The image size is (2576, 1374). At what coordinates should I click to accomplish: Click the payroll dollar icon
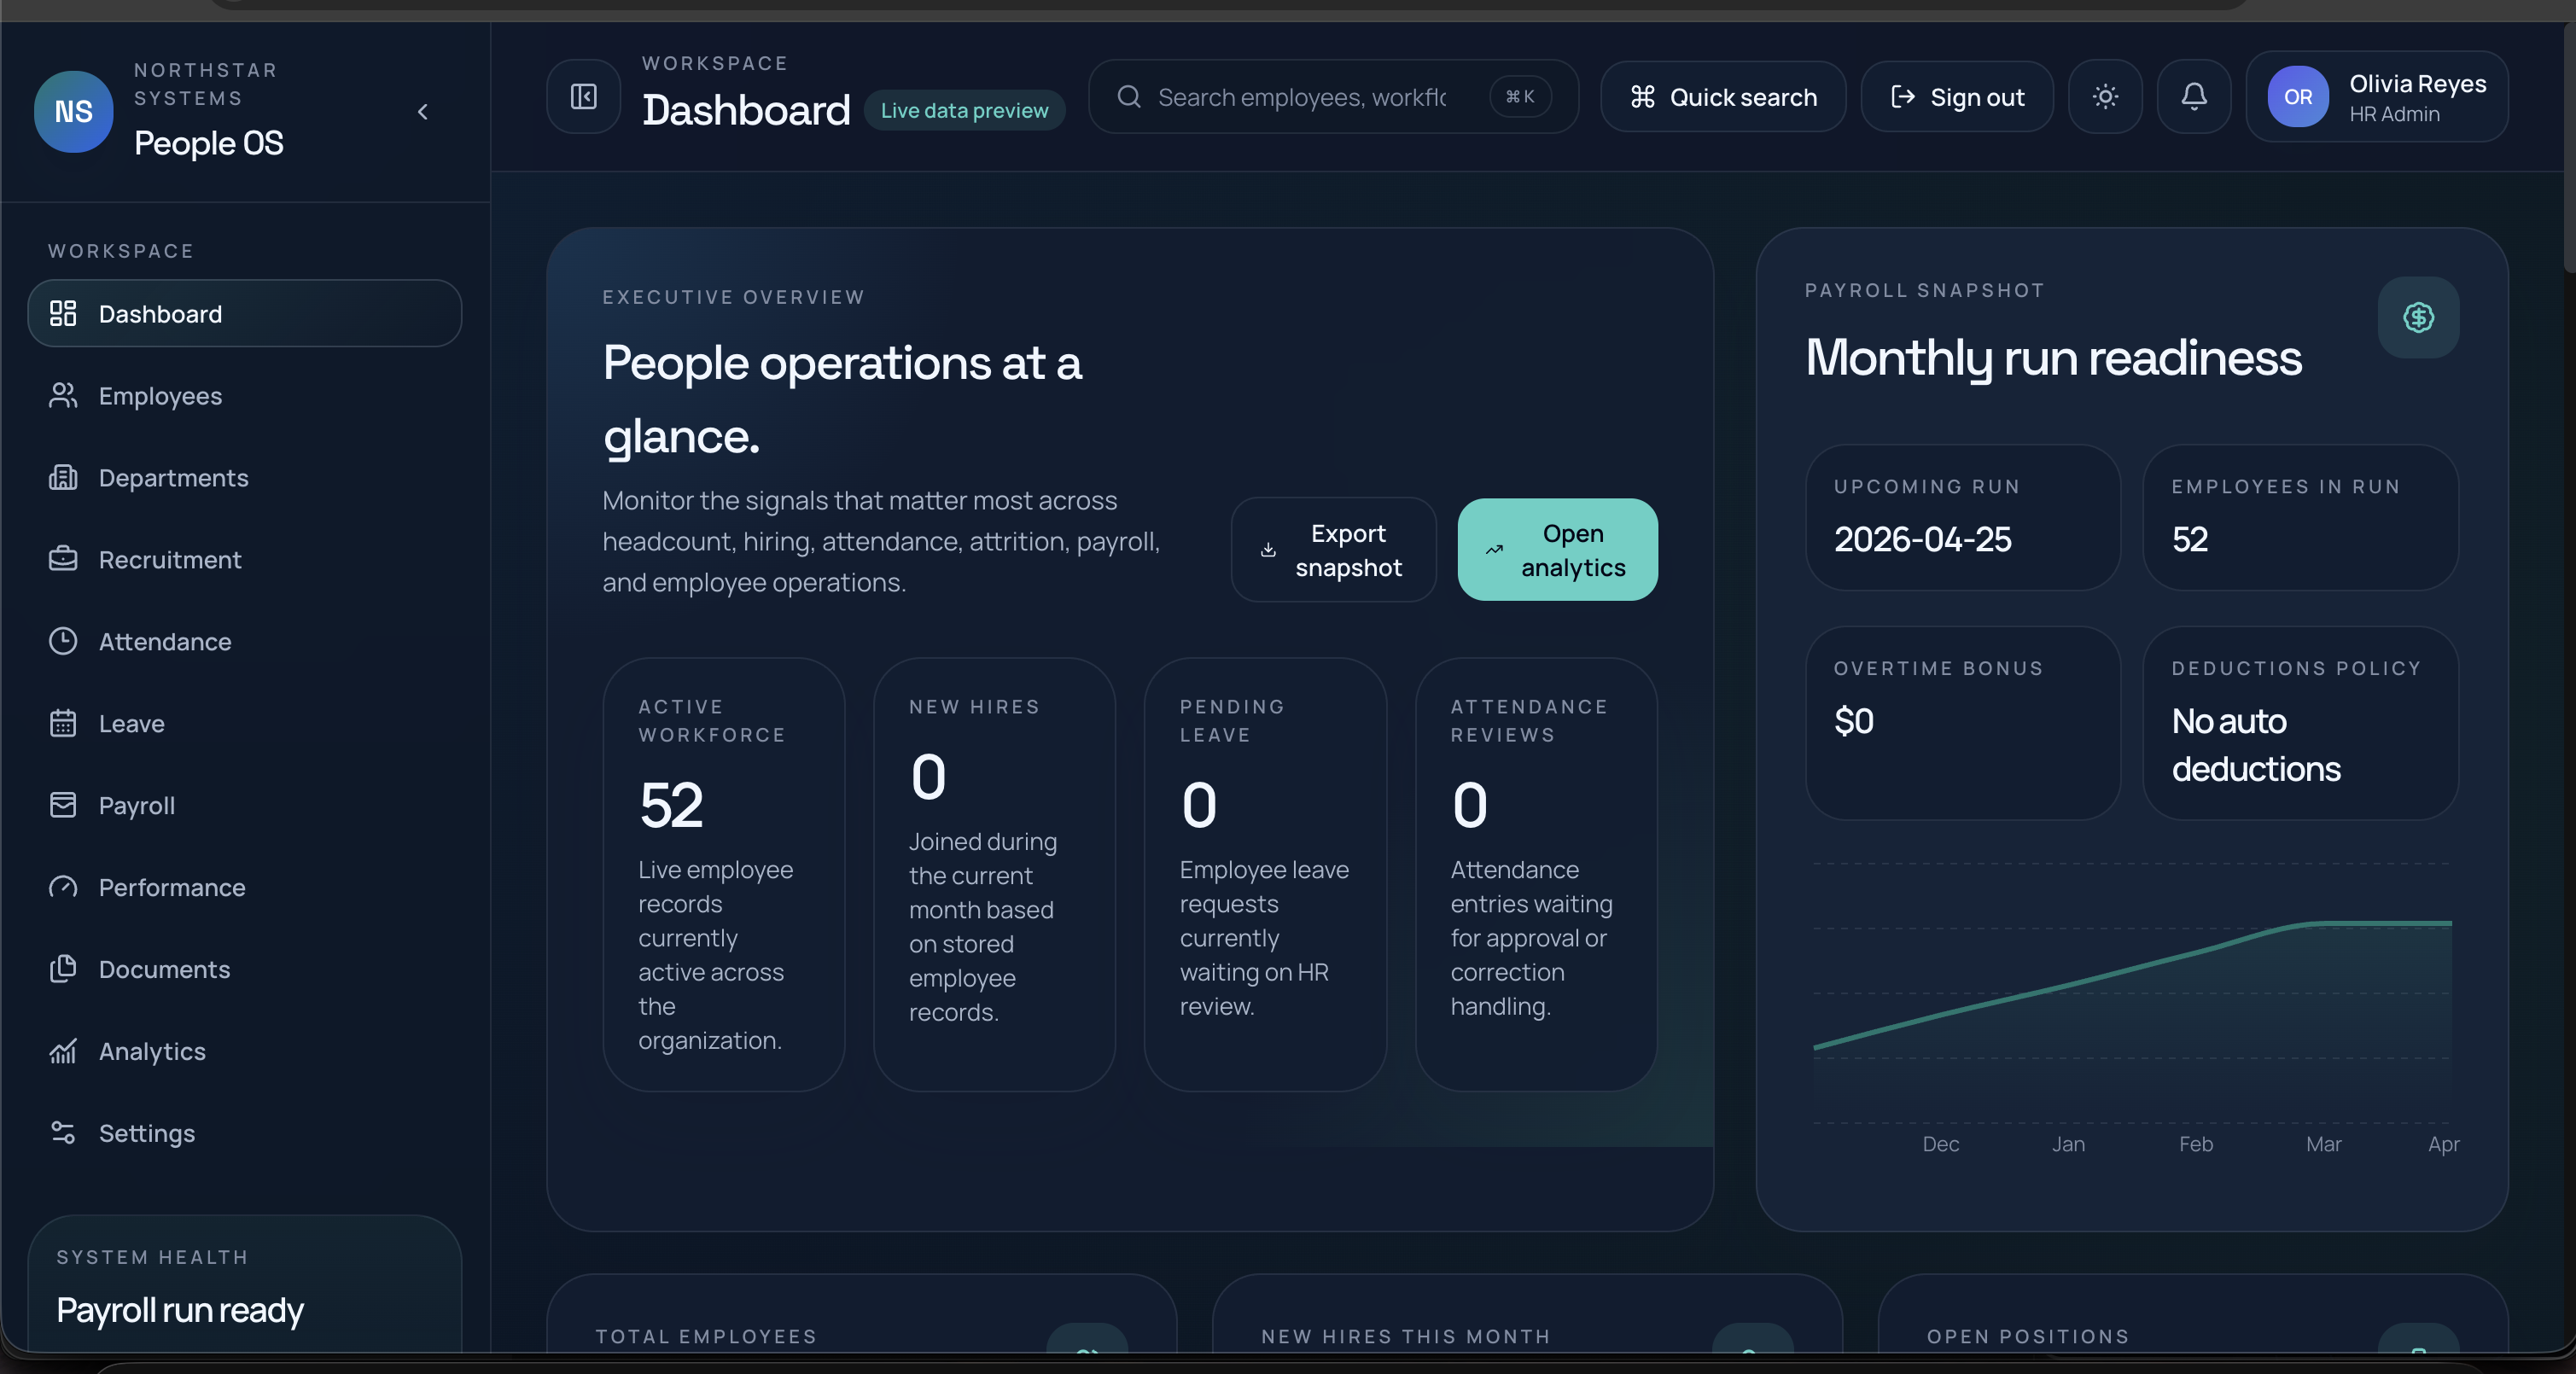(x=2418, y=317)
